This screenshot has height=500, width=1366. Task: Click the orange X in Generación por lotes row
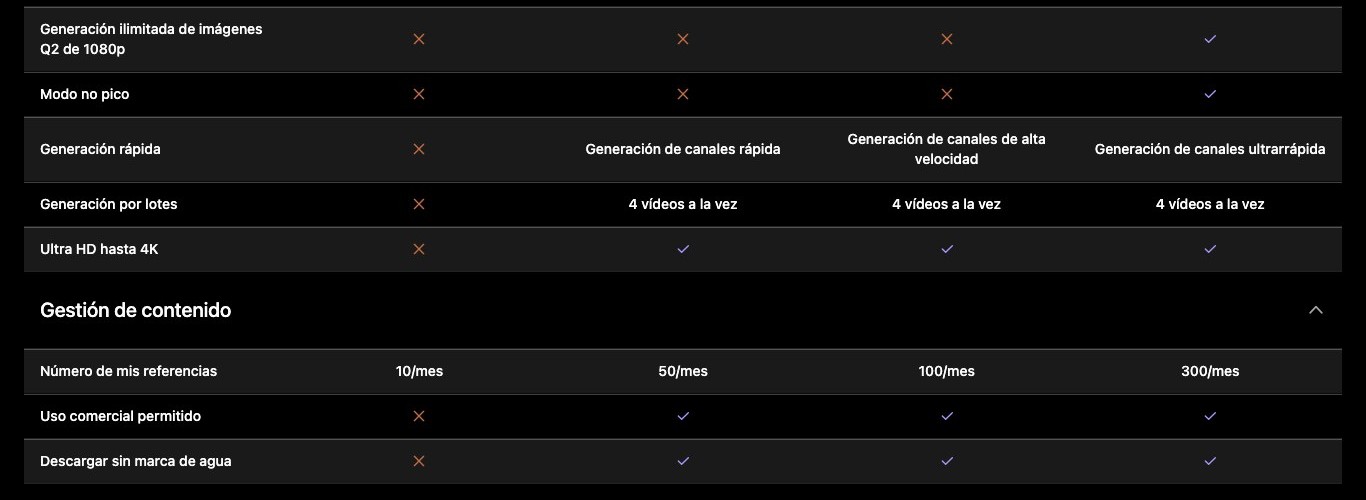point(419,204)
